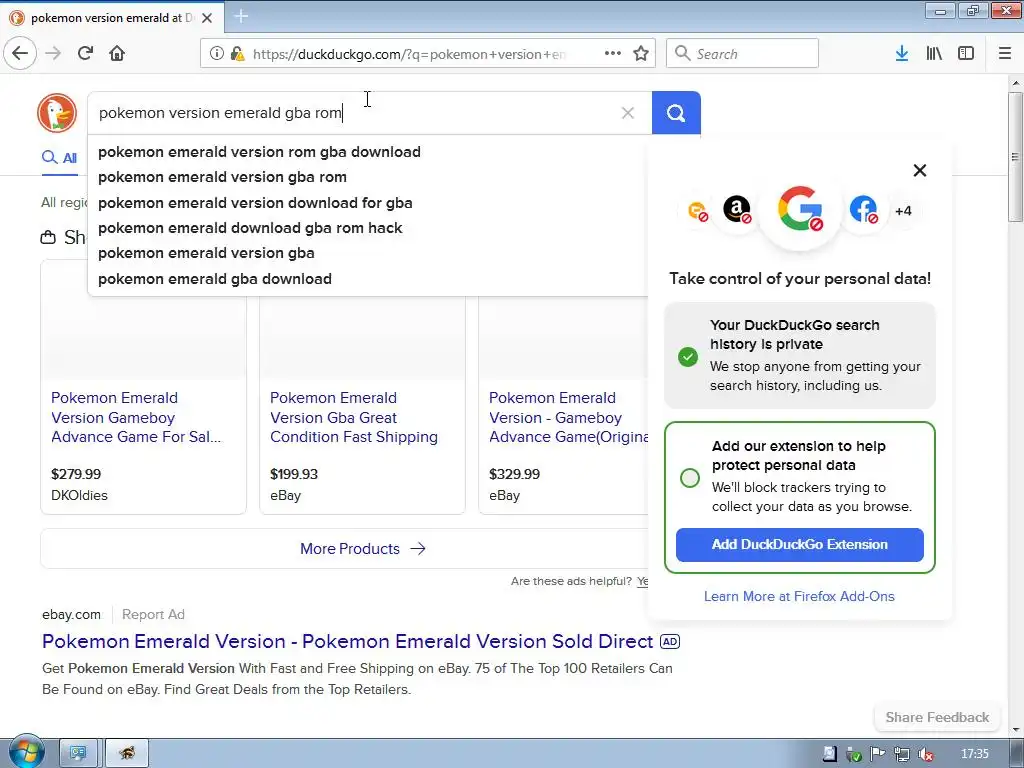
Task: Choose suggestion pokemon emerald version gba
Action: point(206,253)
